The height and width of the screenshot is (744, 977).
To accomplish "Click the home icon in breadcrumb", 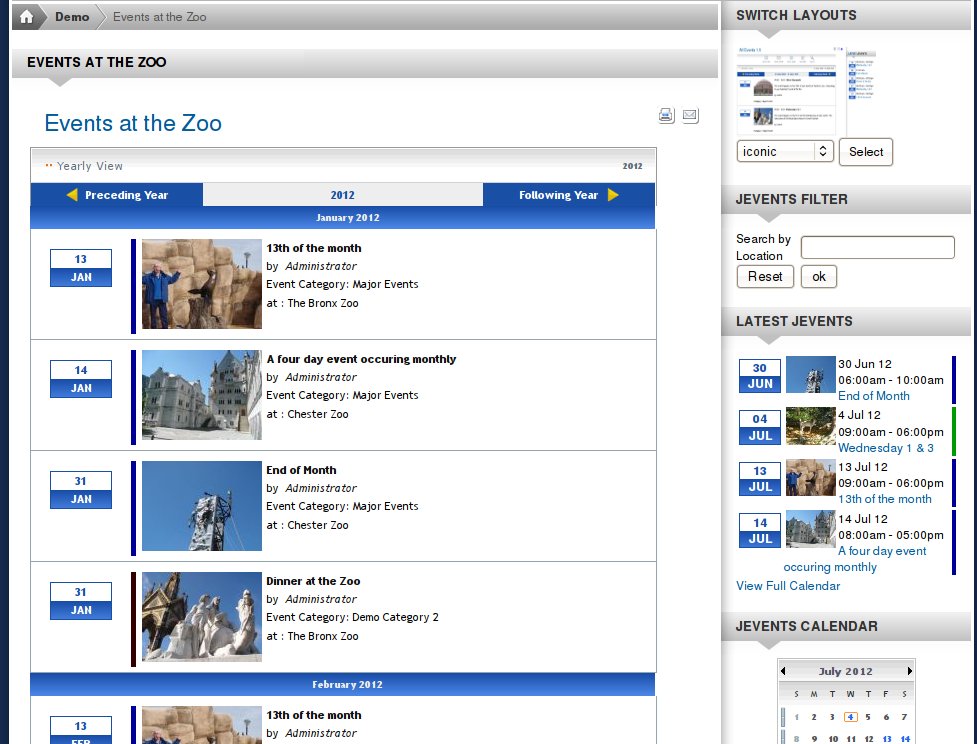I will click(27, 17).
